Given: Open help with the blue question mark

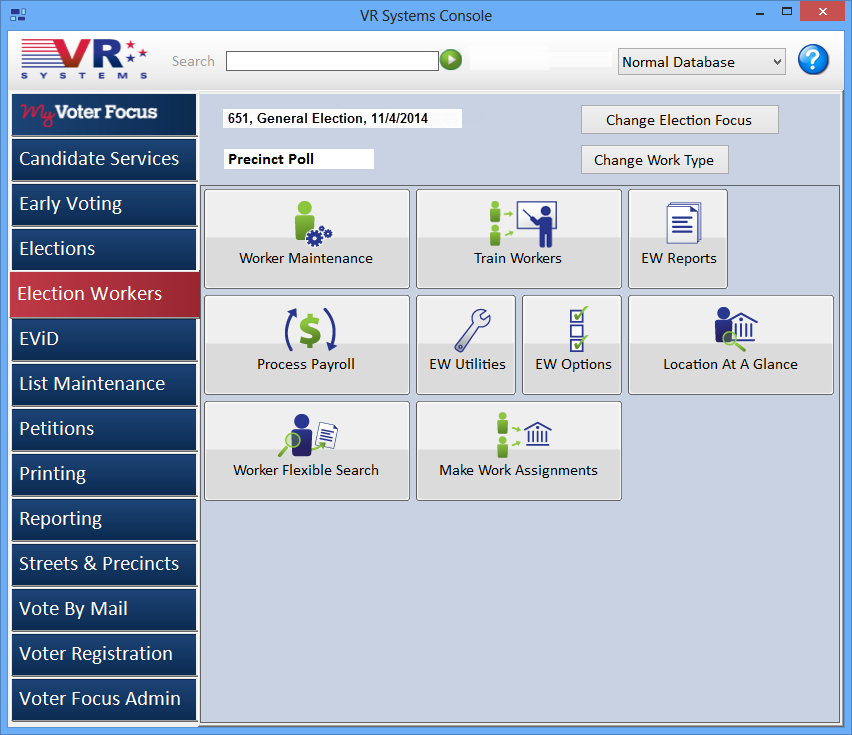Looking at the screenshot, I should 813,60.
